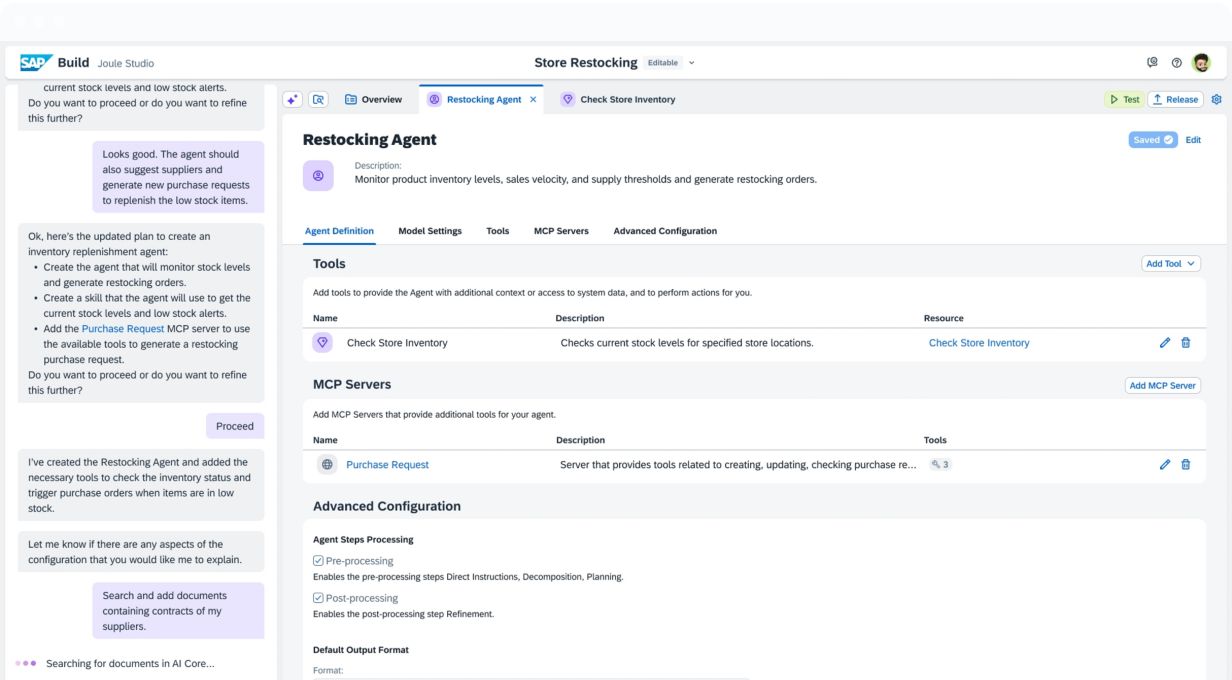The image size is (1232, 680).
Task: Go to the Overview tab
Action: (x=373, y=100)
